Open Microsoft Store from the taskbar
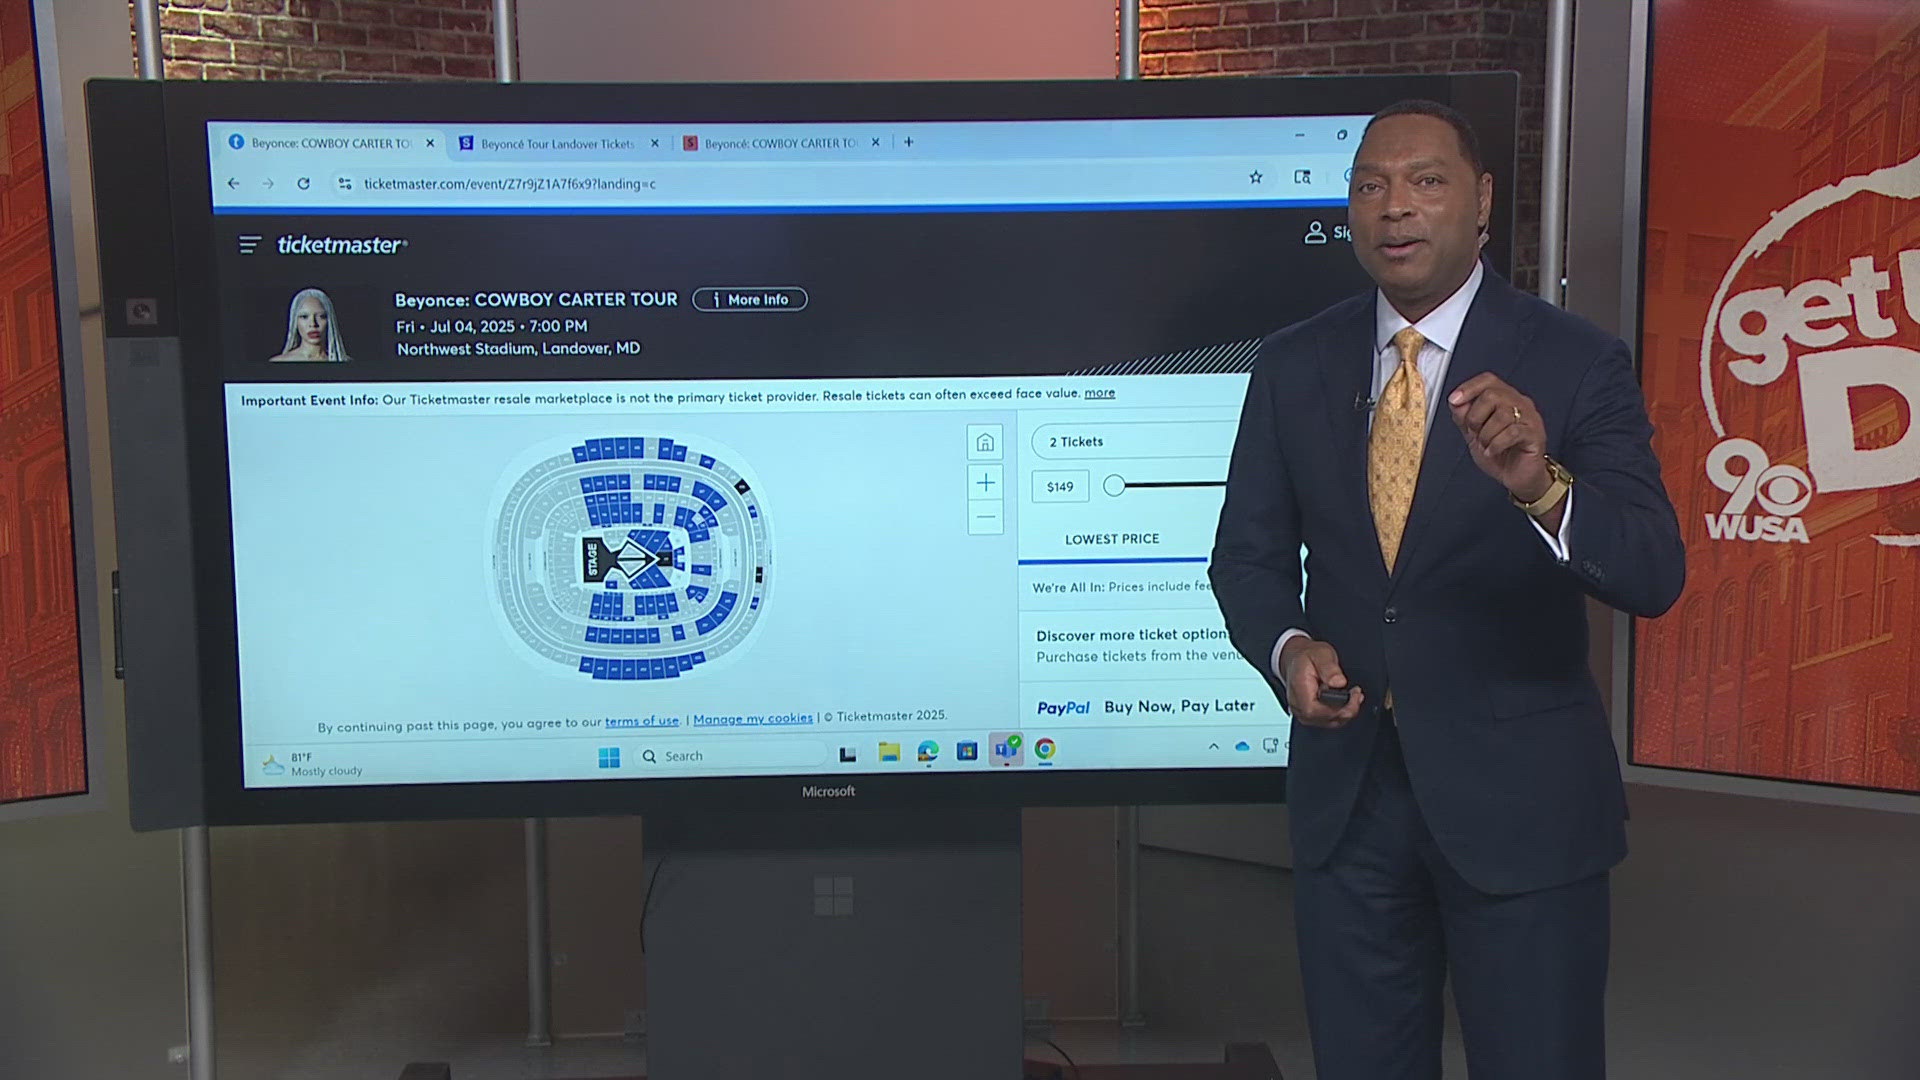Viewport: 1920px width, 1080px height. point(967,751)
